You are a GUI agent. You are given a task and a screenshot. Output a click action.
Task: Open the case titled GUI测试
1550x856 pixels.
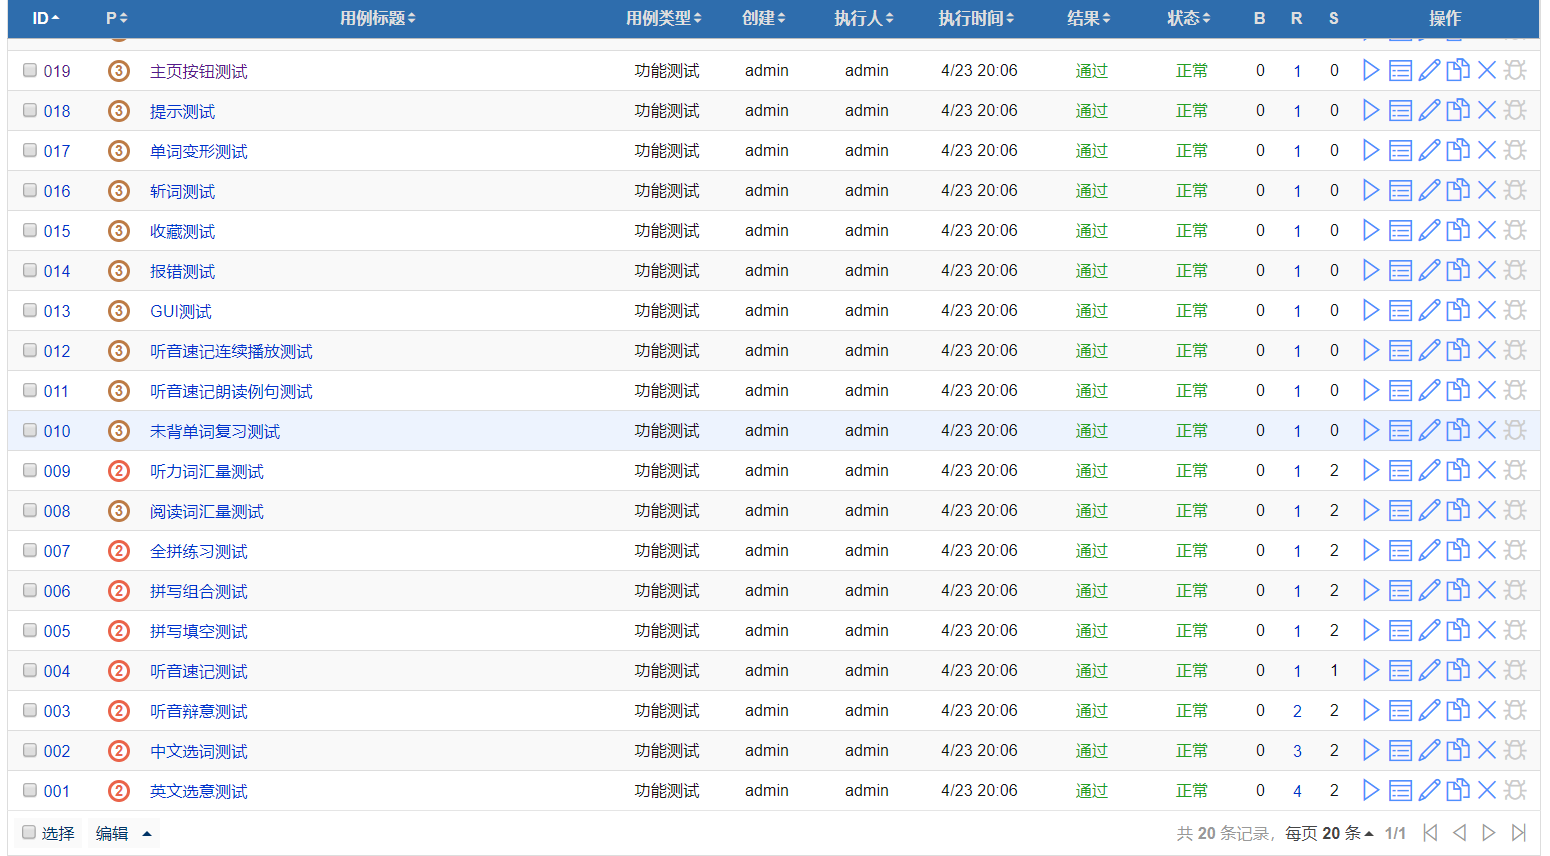181,311
